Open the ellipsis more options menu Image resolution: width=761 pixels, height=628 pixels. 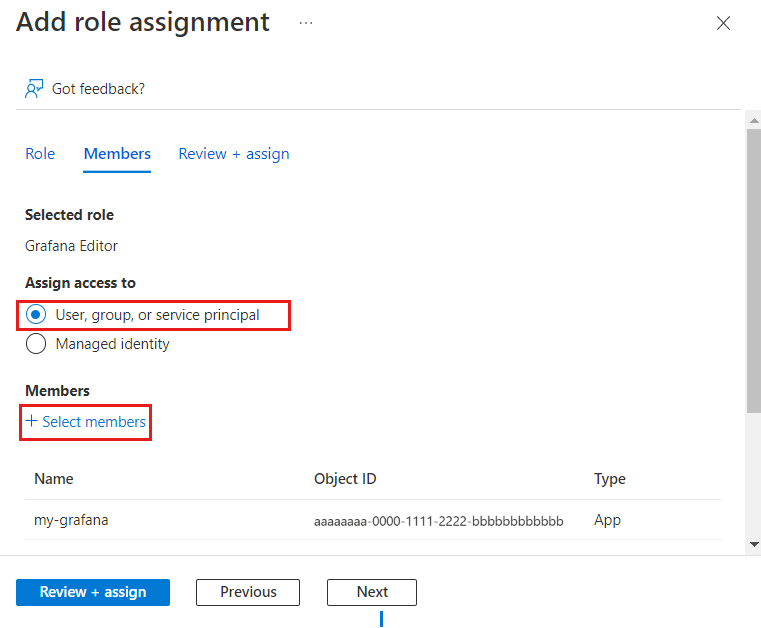point(306,23)
